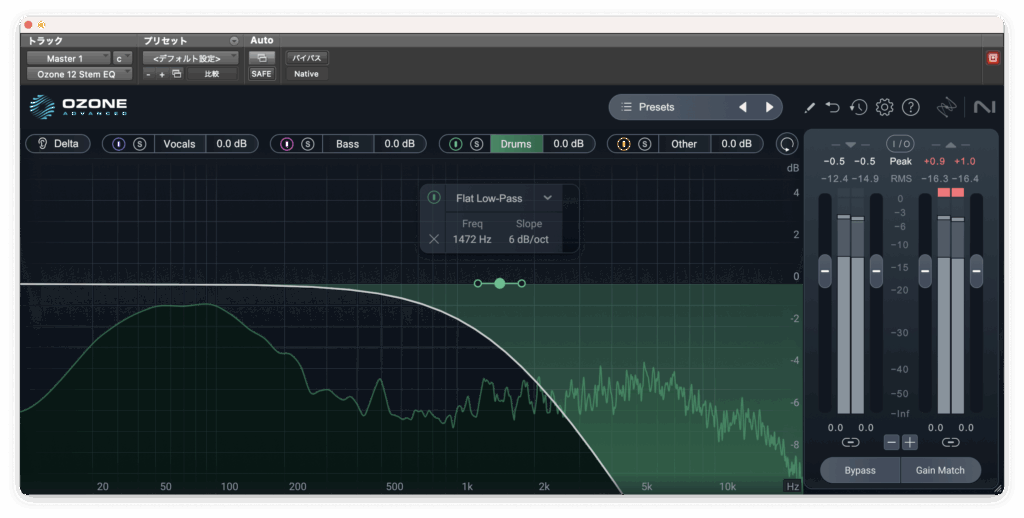The height and width of the screenshot is (518, 1024).
Task: Expand the Flat Low-Pass filter type dropdown
Action: click(x=547, y=198)
